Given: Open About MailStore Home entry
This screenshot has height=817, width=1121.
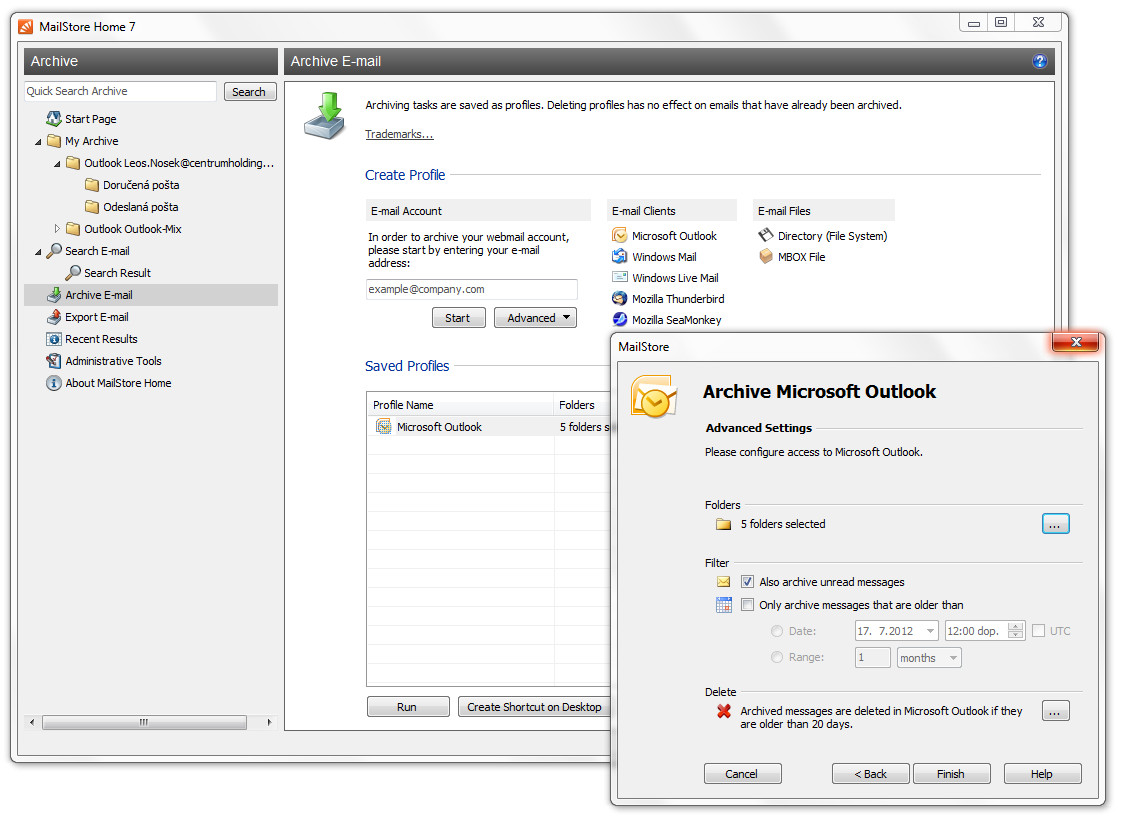Looking at the screenshot, I should click(118, 383).
